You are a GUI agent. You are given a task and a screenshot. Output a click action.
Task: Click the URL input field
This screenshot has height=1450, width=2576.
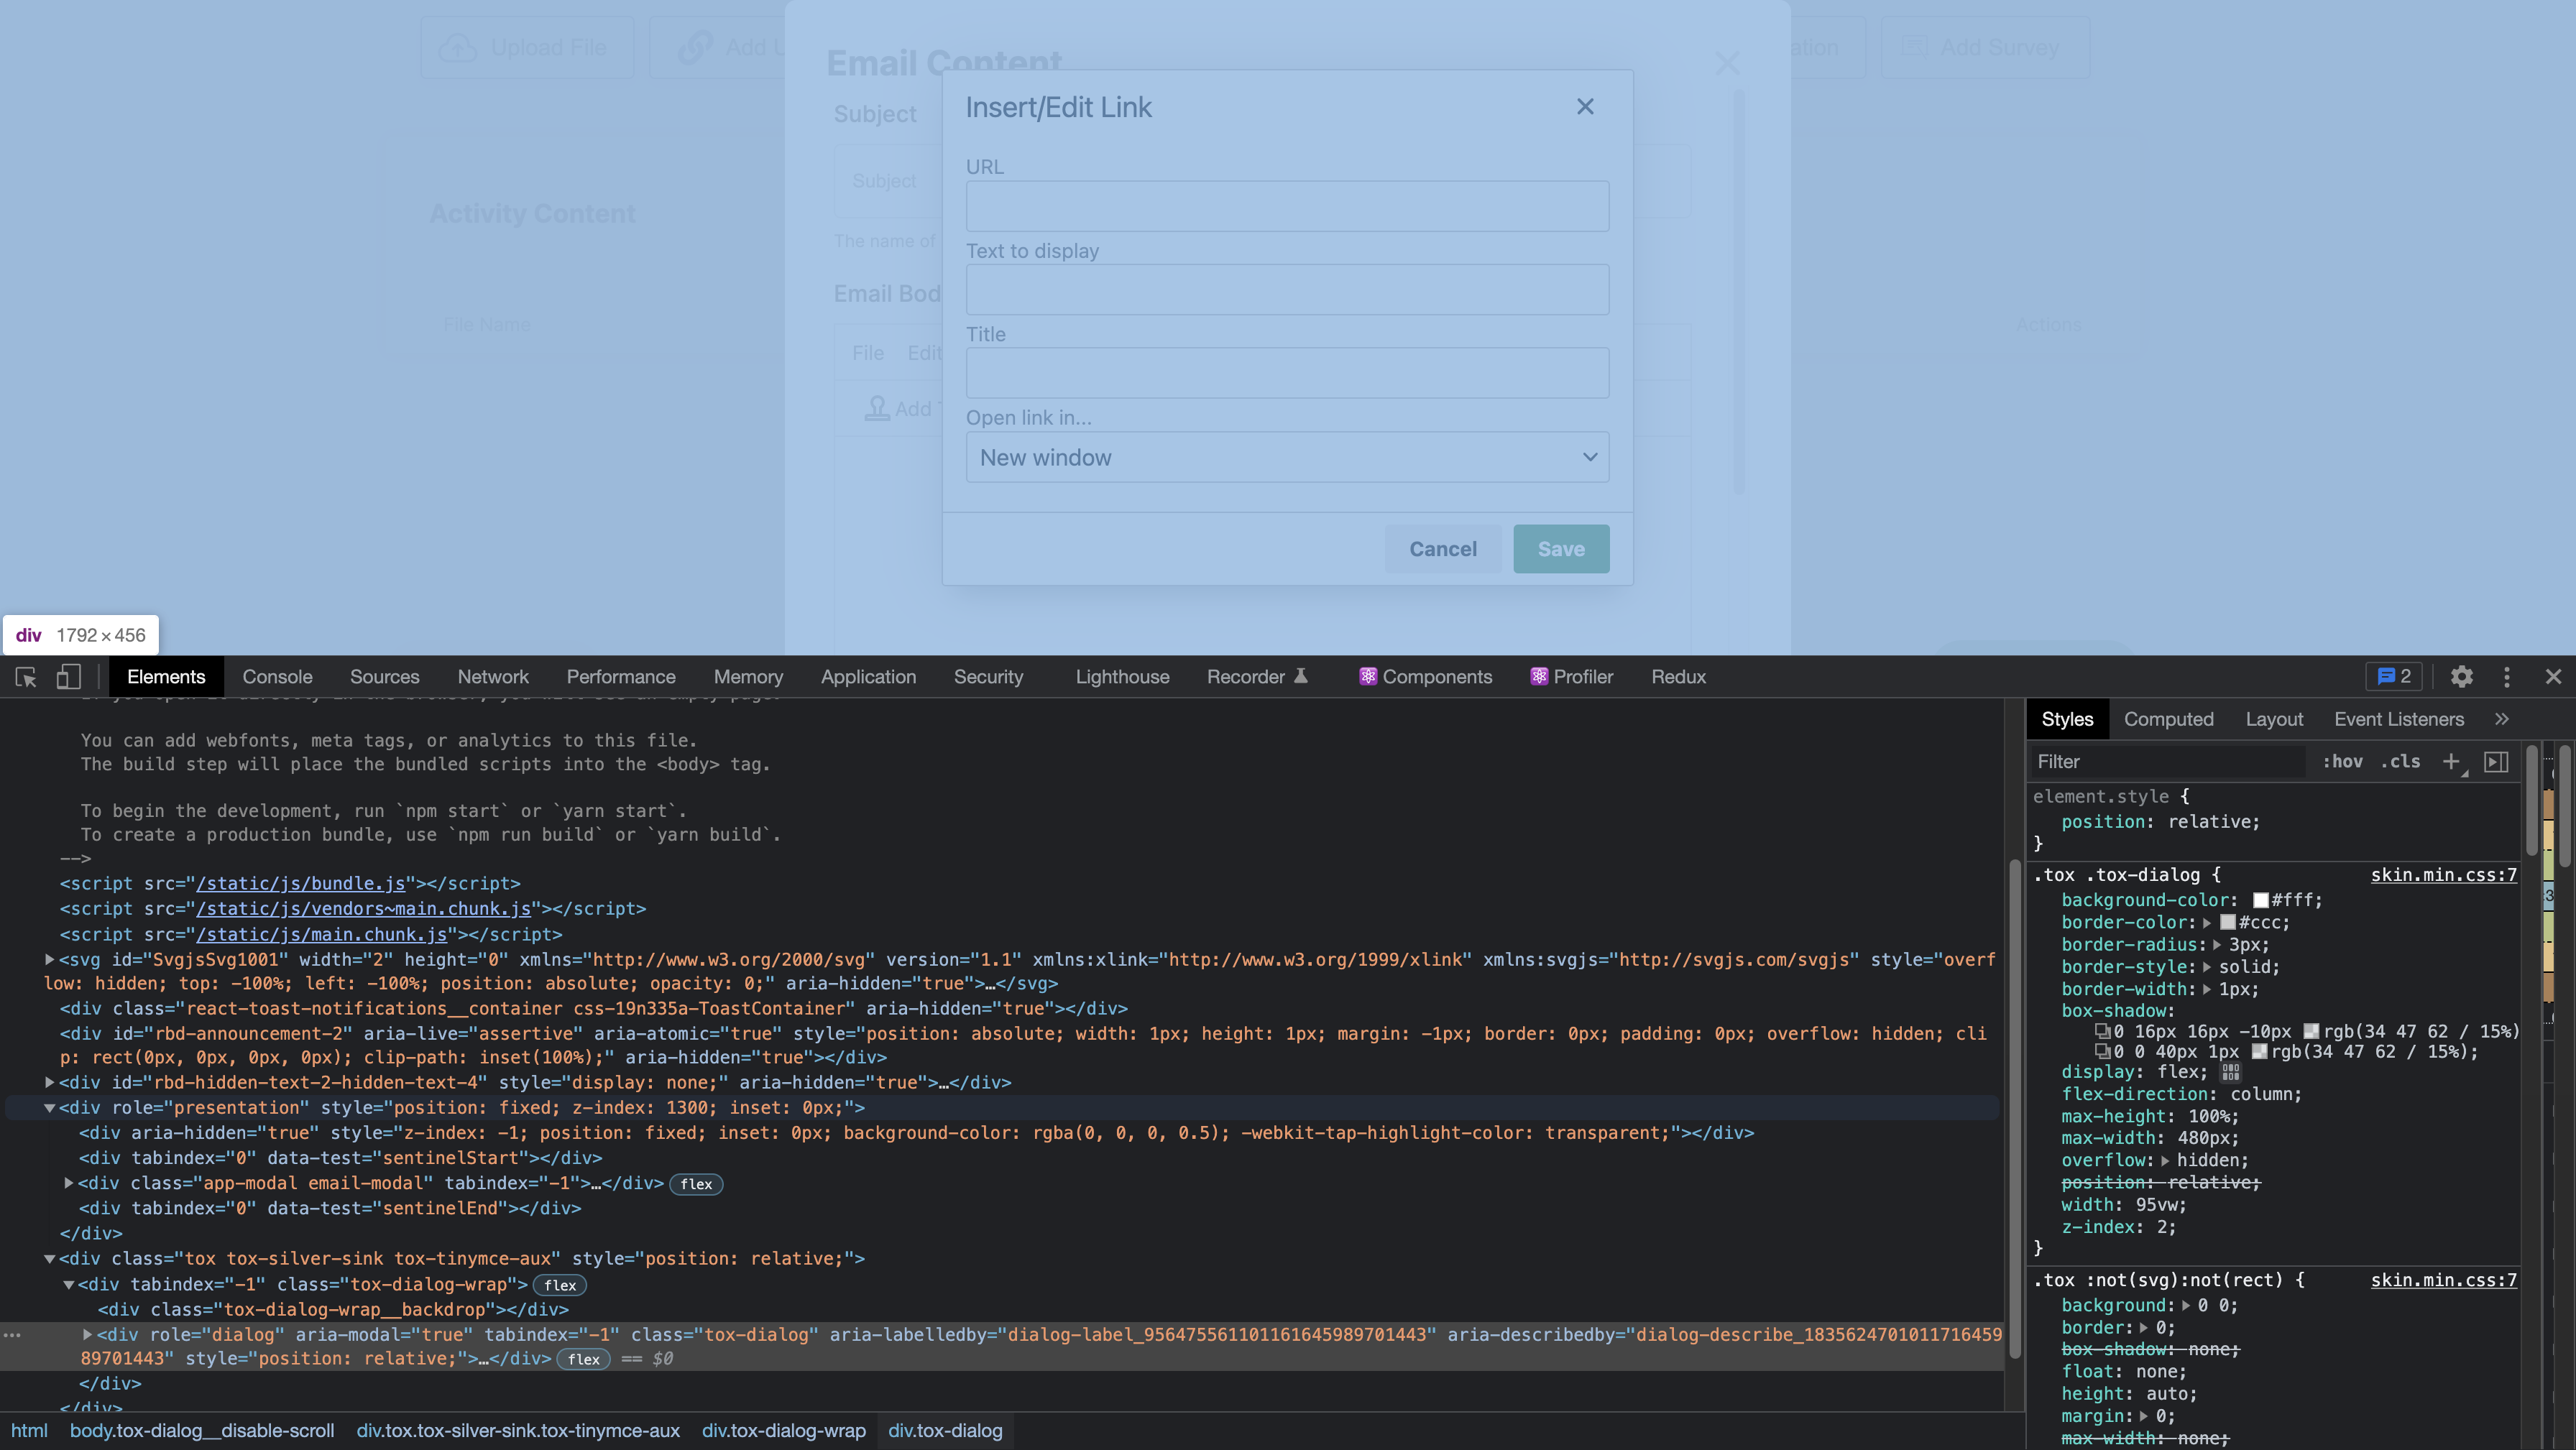[1287, 206]
